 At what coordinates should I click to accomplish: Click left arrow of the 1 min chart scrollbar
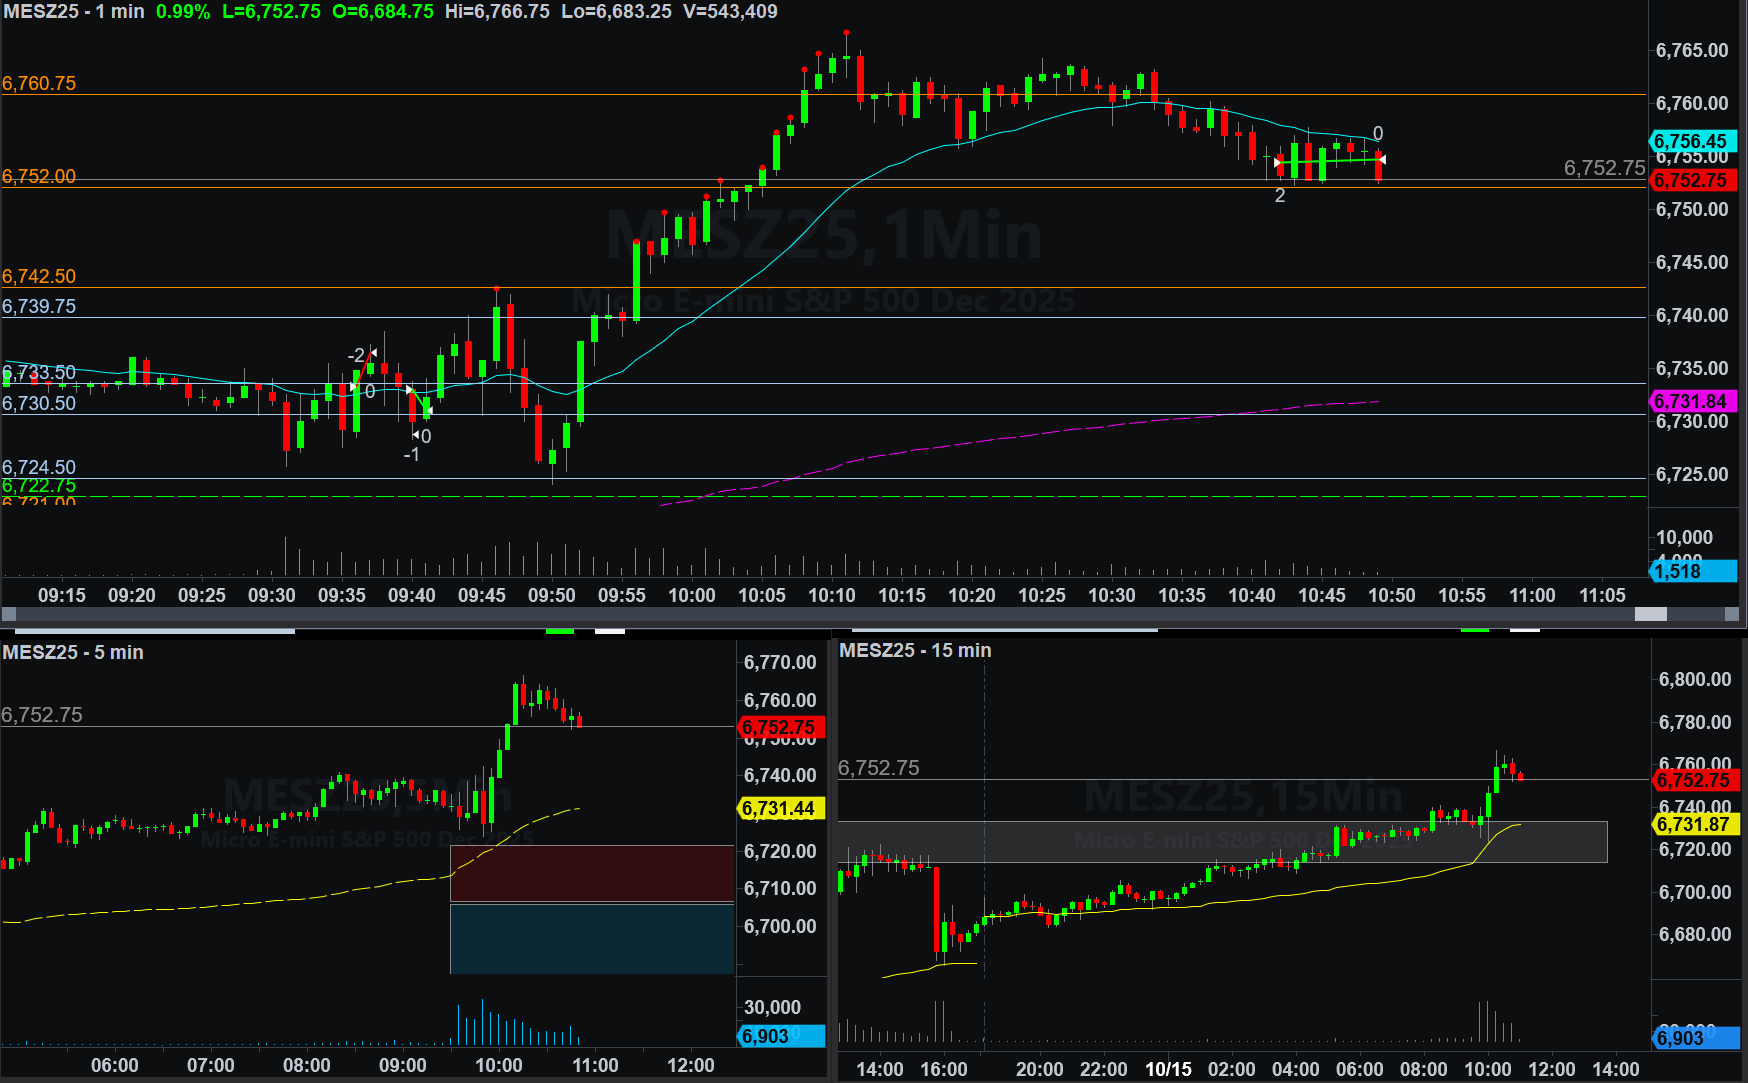tap(9, 614)
